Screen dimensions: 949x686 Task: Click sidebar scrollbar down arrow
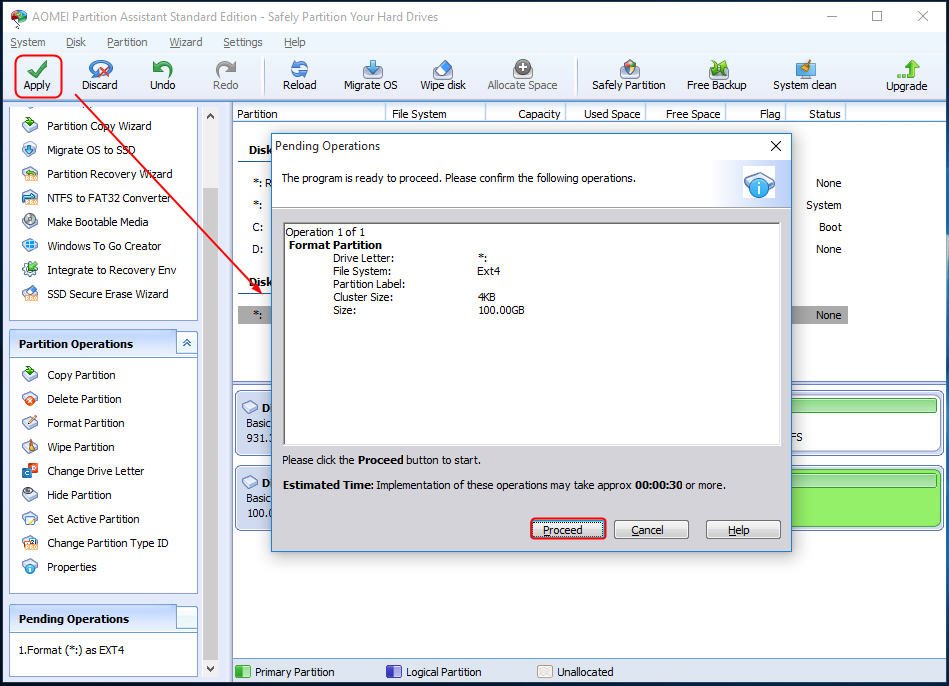pos(210,669)
